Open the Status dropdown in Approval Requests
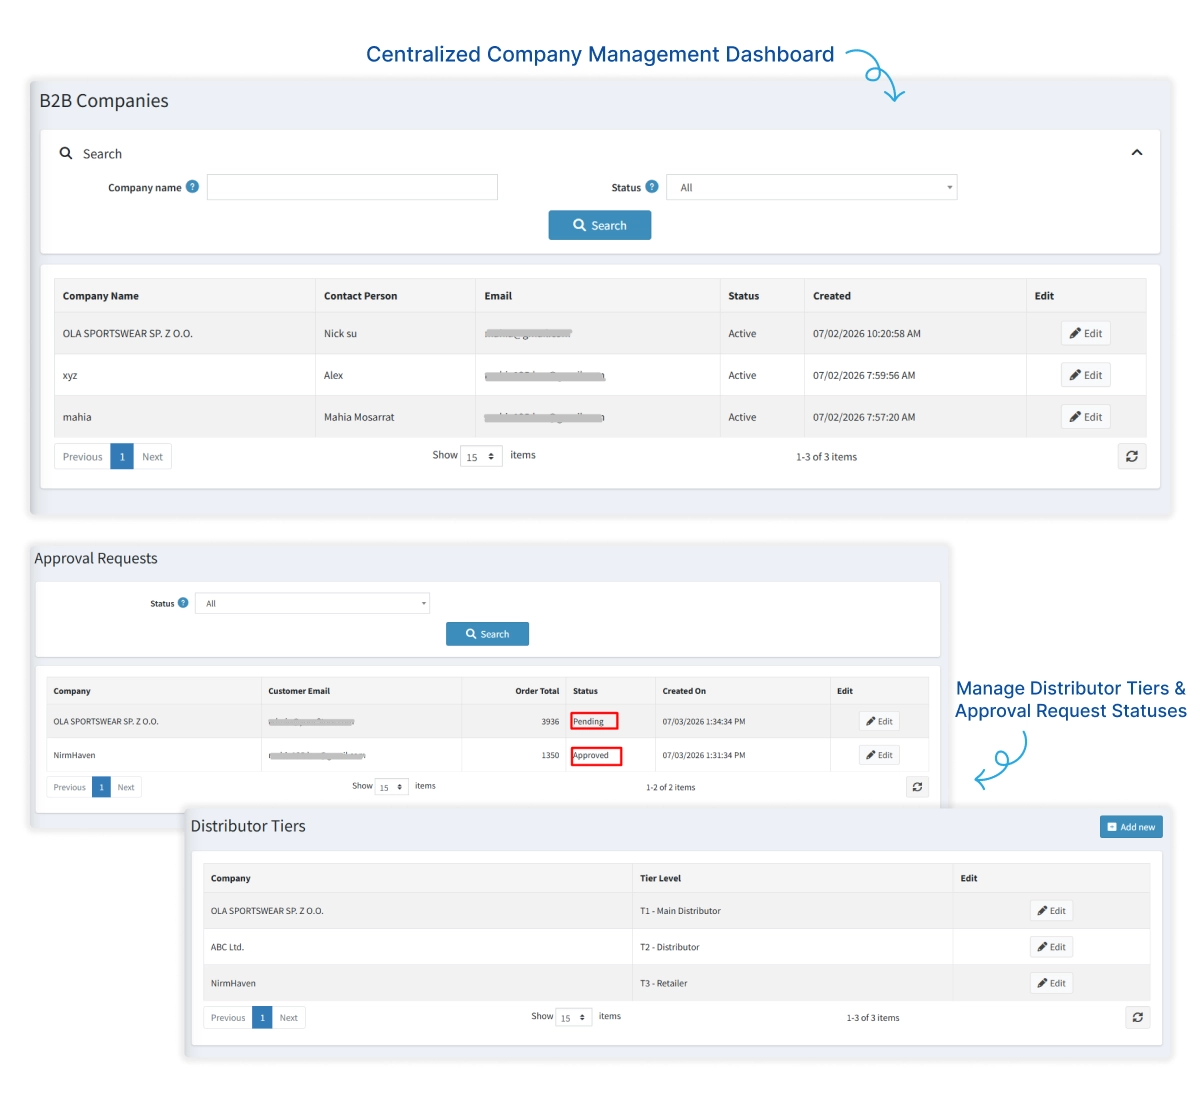This screenshot has height=1098, width=1200. point(313,603)
